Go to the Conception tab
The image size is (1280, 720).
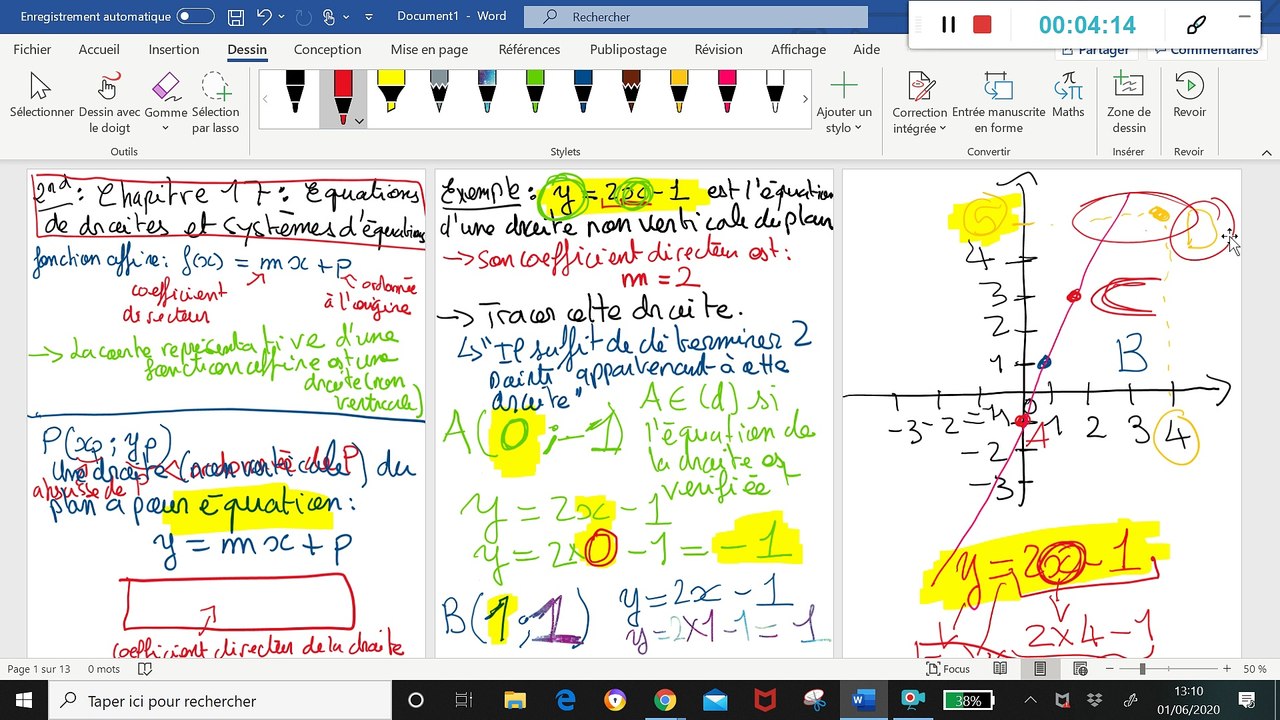(327, 49)
